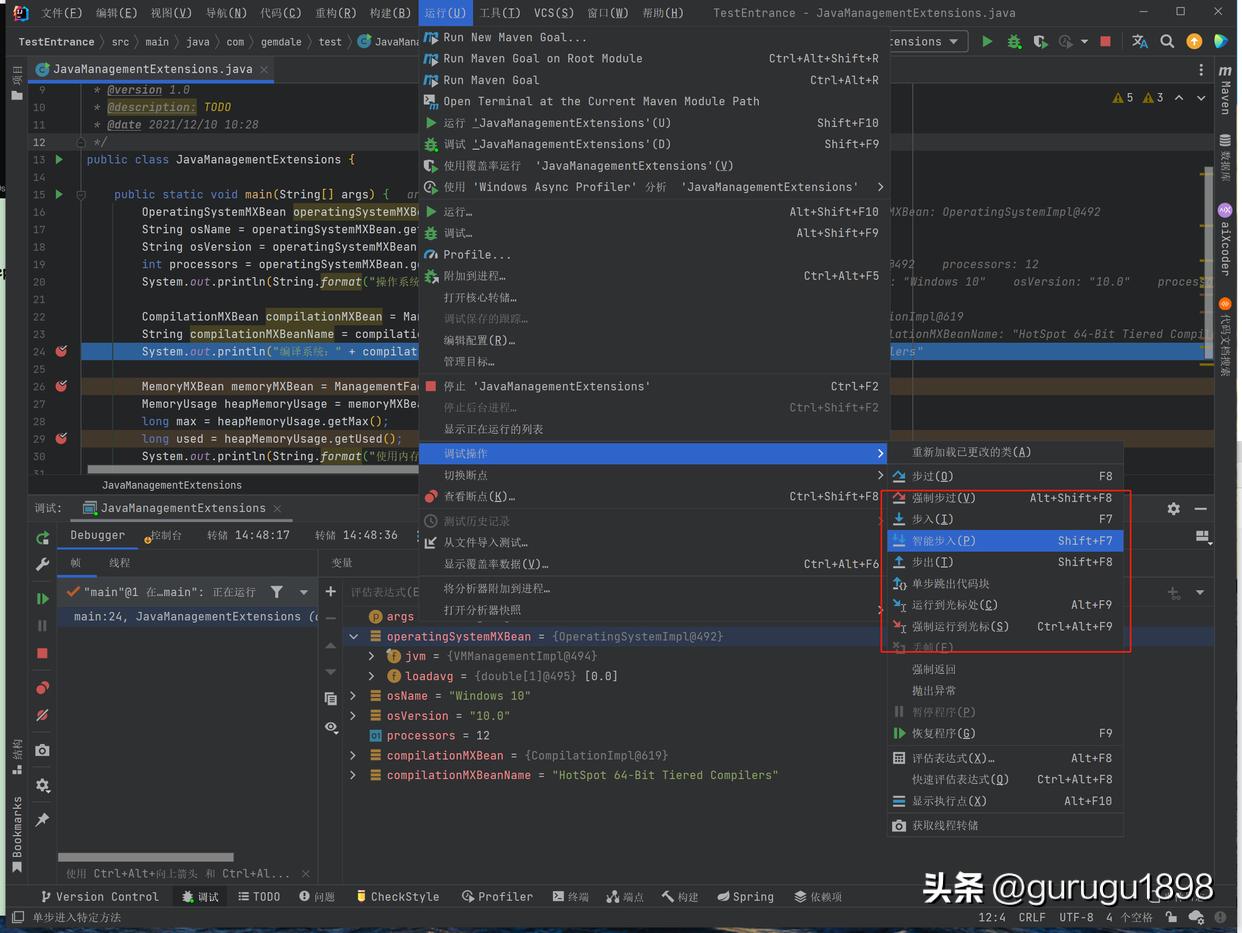Resume the program with the green play icon

(42, 599)
